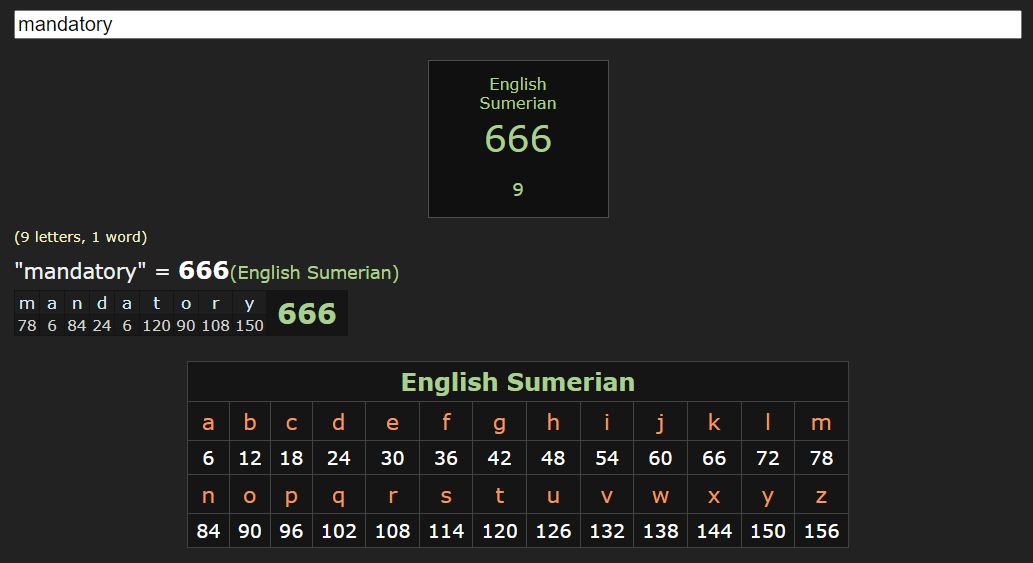Image resolution: width=1033 pixels, height=563 pixels.
Task: Click value 72 in the cipher table
Action: (x=768, y=458)
